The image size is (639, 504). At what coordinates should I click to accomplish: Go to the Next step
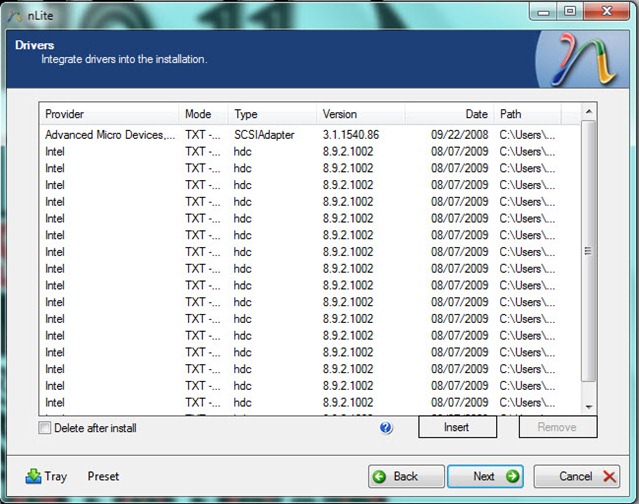click(x=485, y=476)
